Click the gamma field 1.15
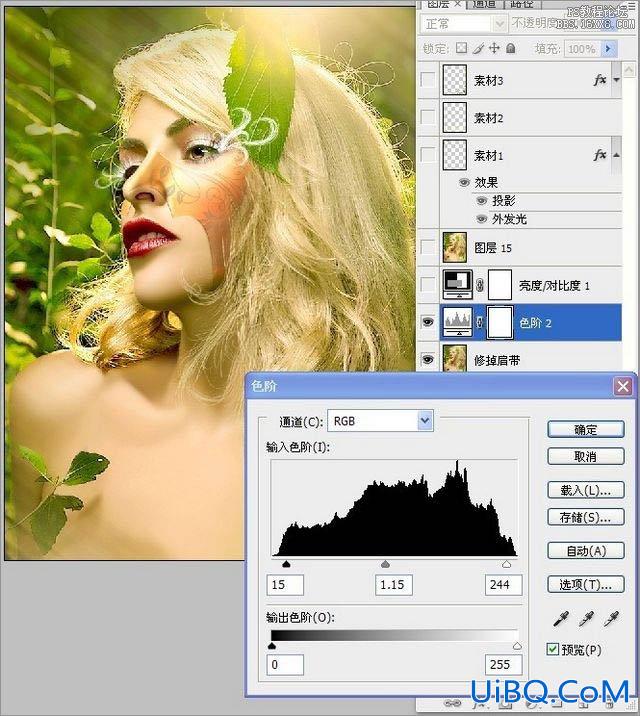The height and width of the screenshot is (716, 640). pyautogui.click(x=394, y=584)
